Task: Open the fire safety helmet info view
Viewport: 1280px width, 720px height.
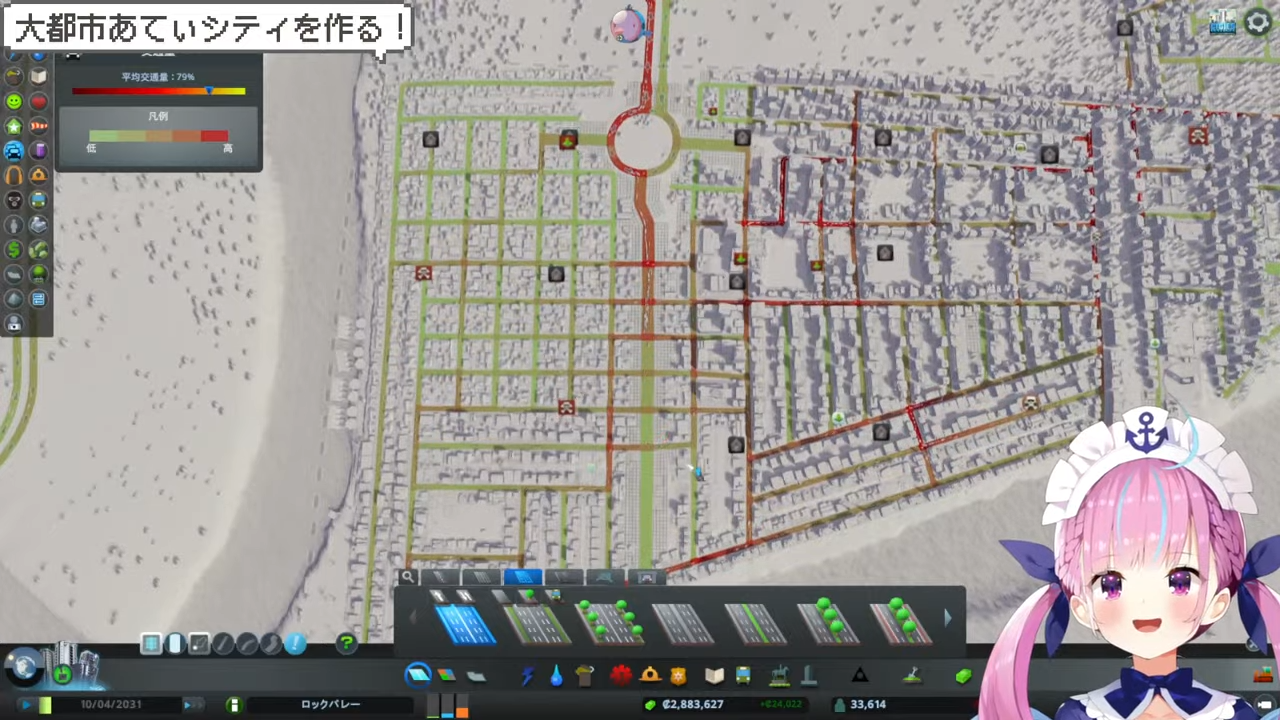Action: tap(39, 175)
